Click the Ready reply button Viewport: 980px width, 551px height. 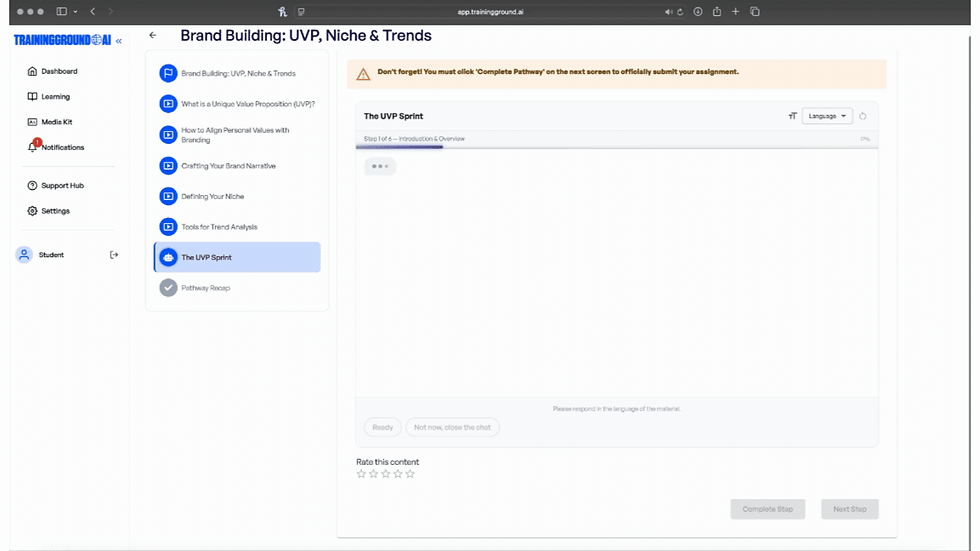(382, 427)
